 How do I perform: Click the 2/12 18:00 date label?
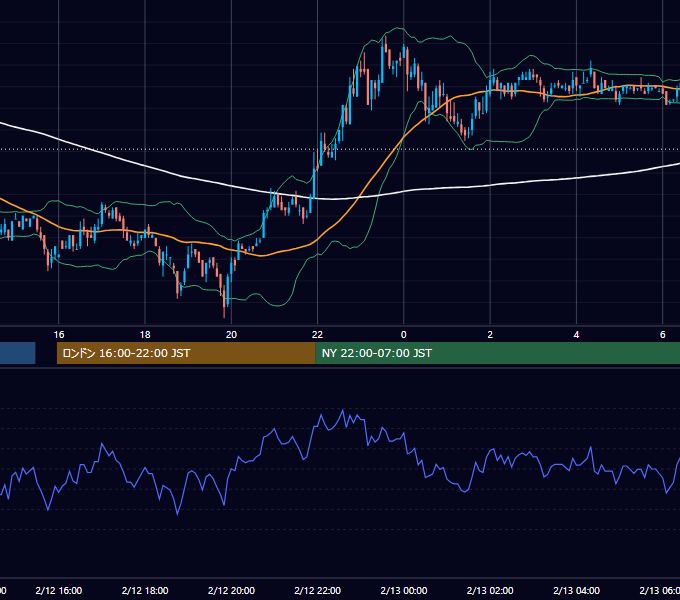145,590
